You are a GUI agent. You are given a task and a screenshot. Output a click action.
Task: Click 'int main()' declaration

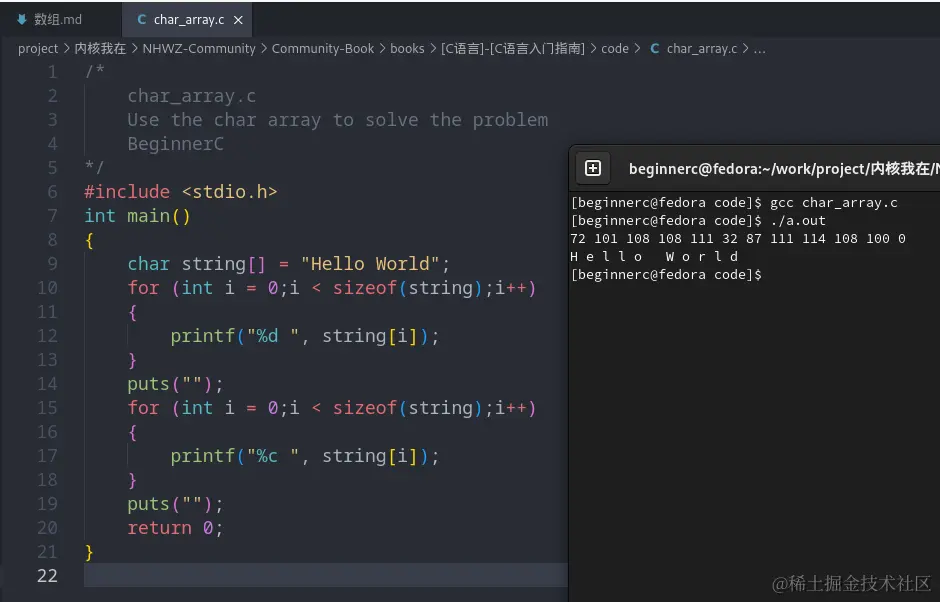[x=137, y=216]
